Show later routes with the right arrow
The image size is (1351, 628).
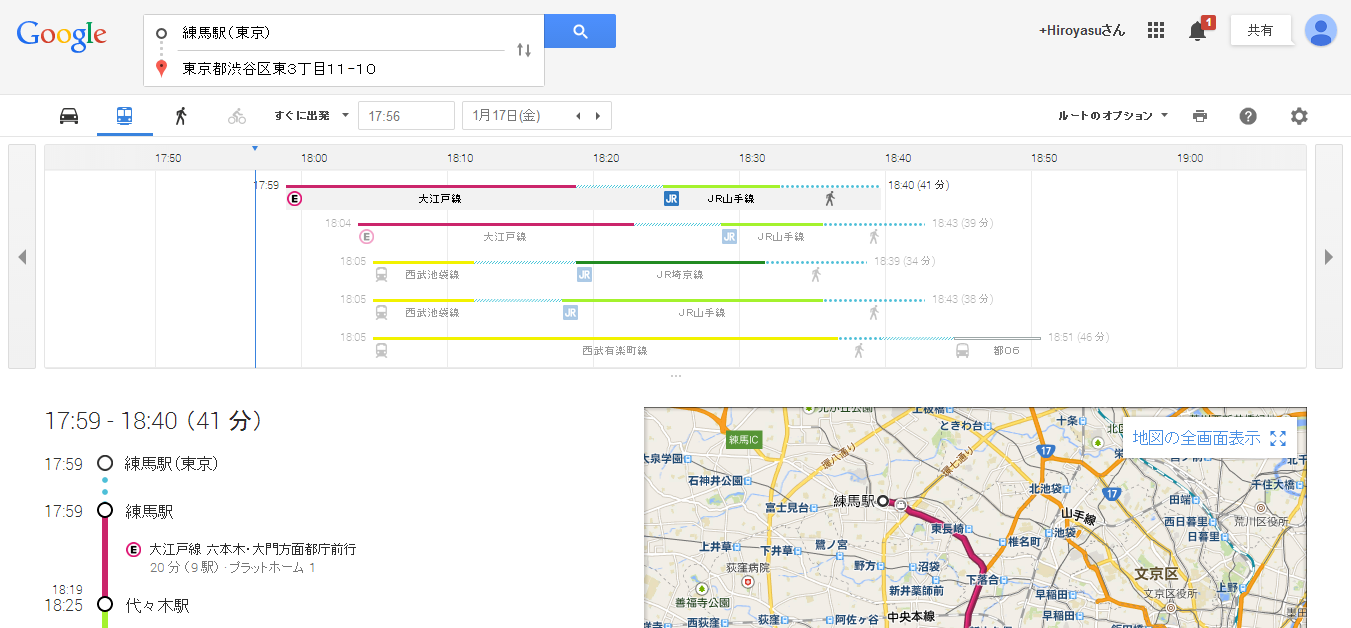click(x=1329, y=257)
